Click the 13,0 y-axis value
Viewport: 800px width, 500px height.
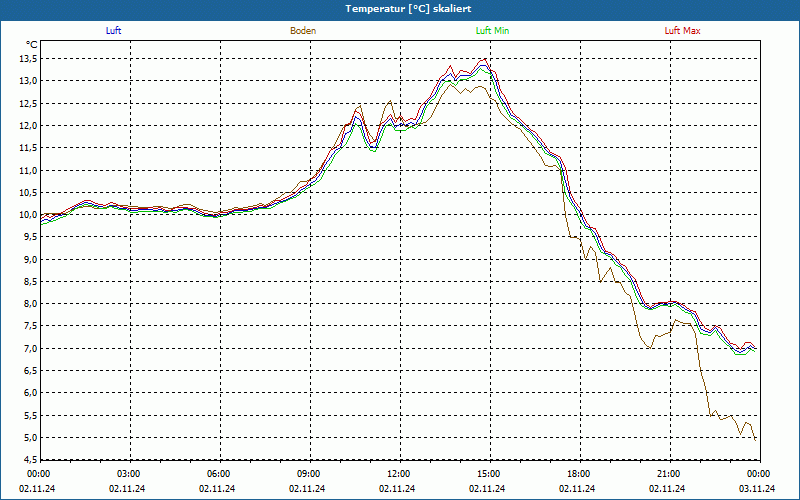point(28,81)
